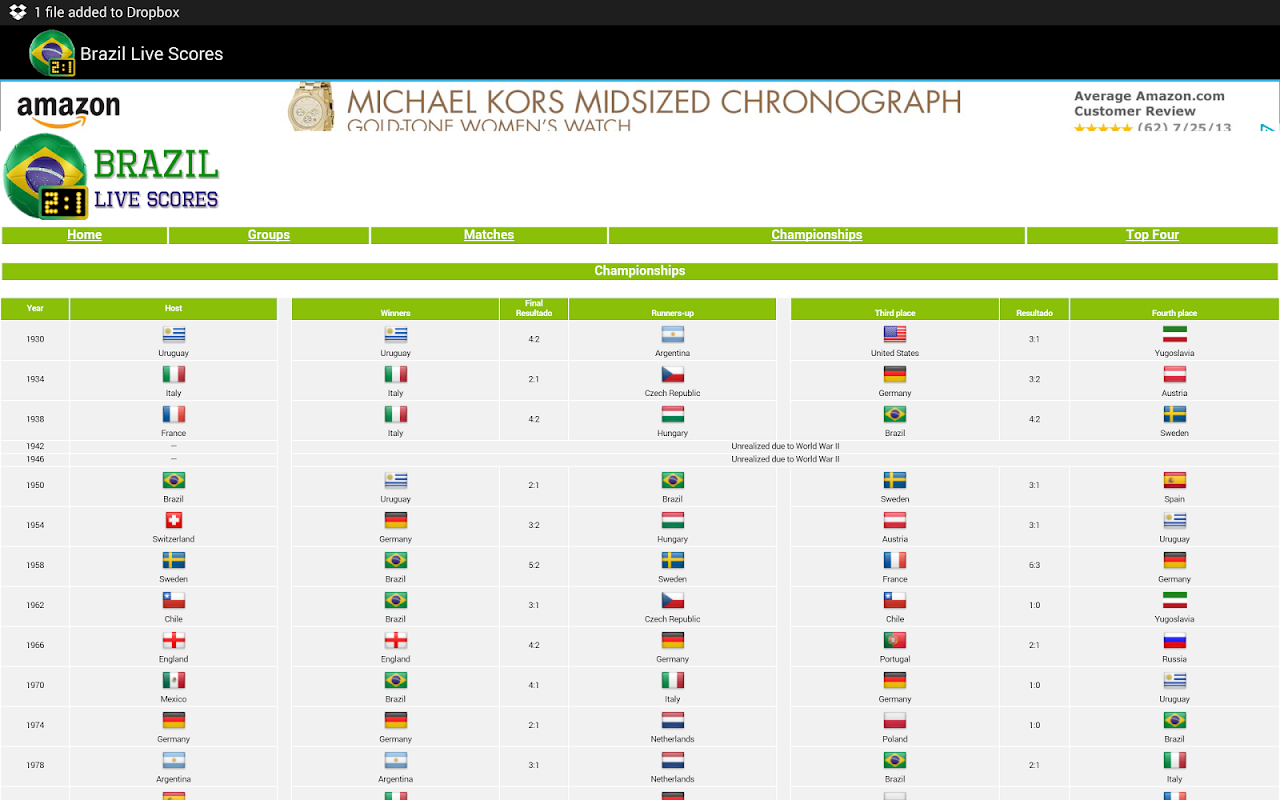1280x800 pixels.
Task: Click the 1958 third place score 6:3
Action: tap(1034, 566)
